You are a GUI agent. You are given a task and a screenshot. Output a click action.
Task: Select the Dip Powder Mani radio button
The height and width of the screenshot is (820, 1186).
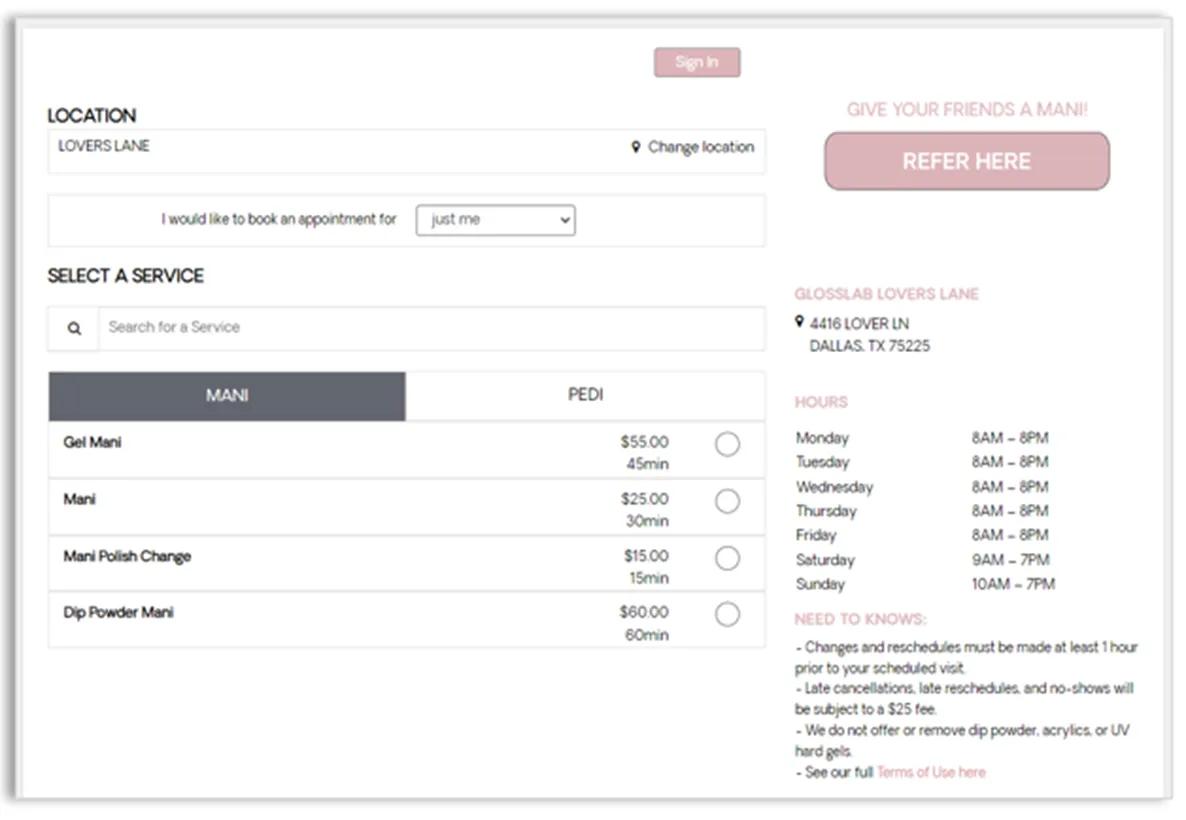[727, 614]
